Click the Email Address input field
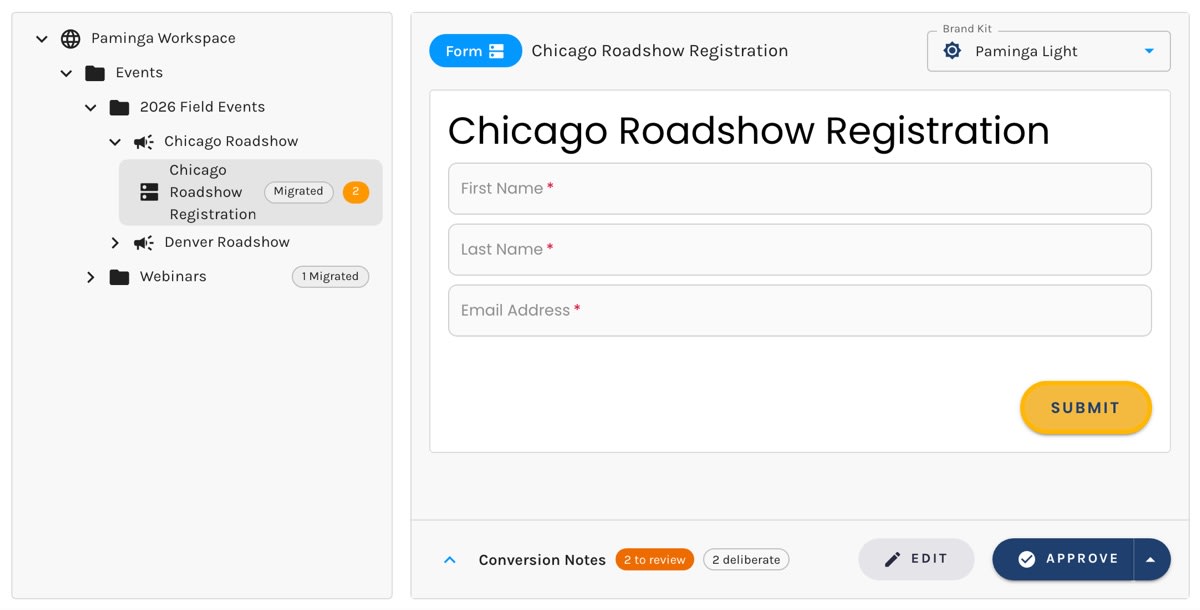Viewport: 1200px width, 610px height. (799, 311)
